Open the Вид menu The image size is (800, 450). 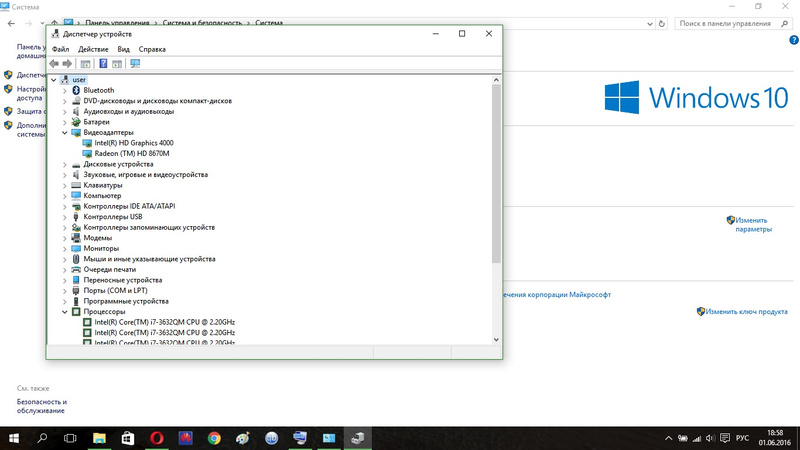point(123,49)
